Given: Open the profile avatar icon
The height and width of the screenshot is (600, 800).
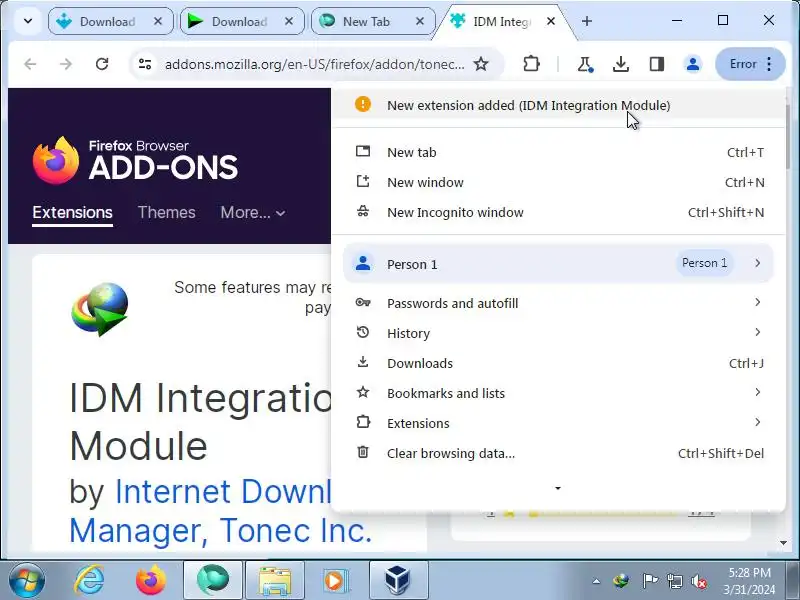Looking at the screenshot, I should point(692,64).
